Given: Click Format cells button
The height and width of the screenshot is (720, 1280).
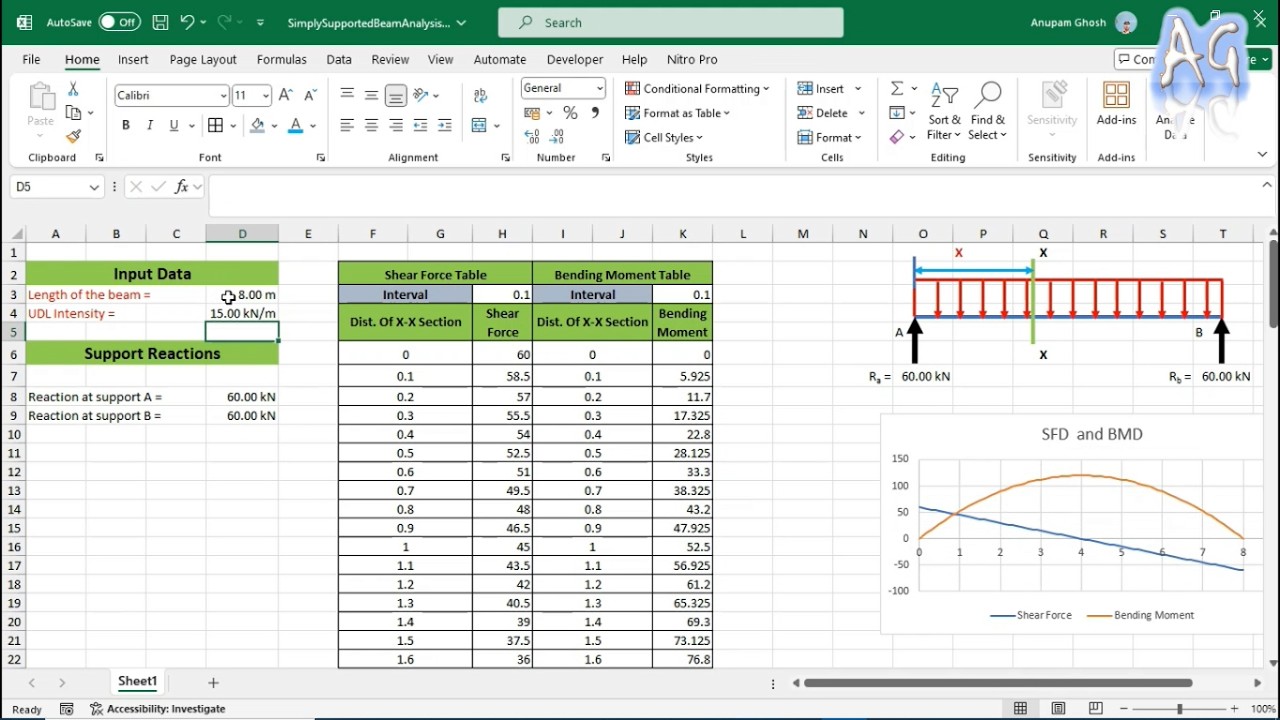Looking at the screenshot, I should (830, 137).
